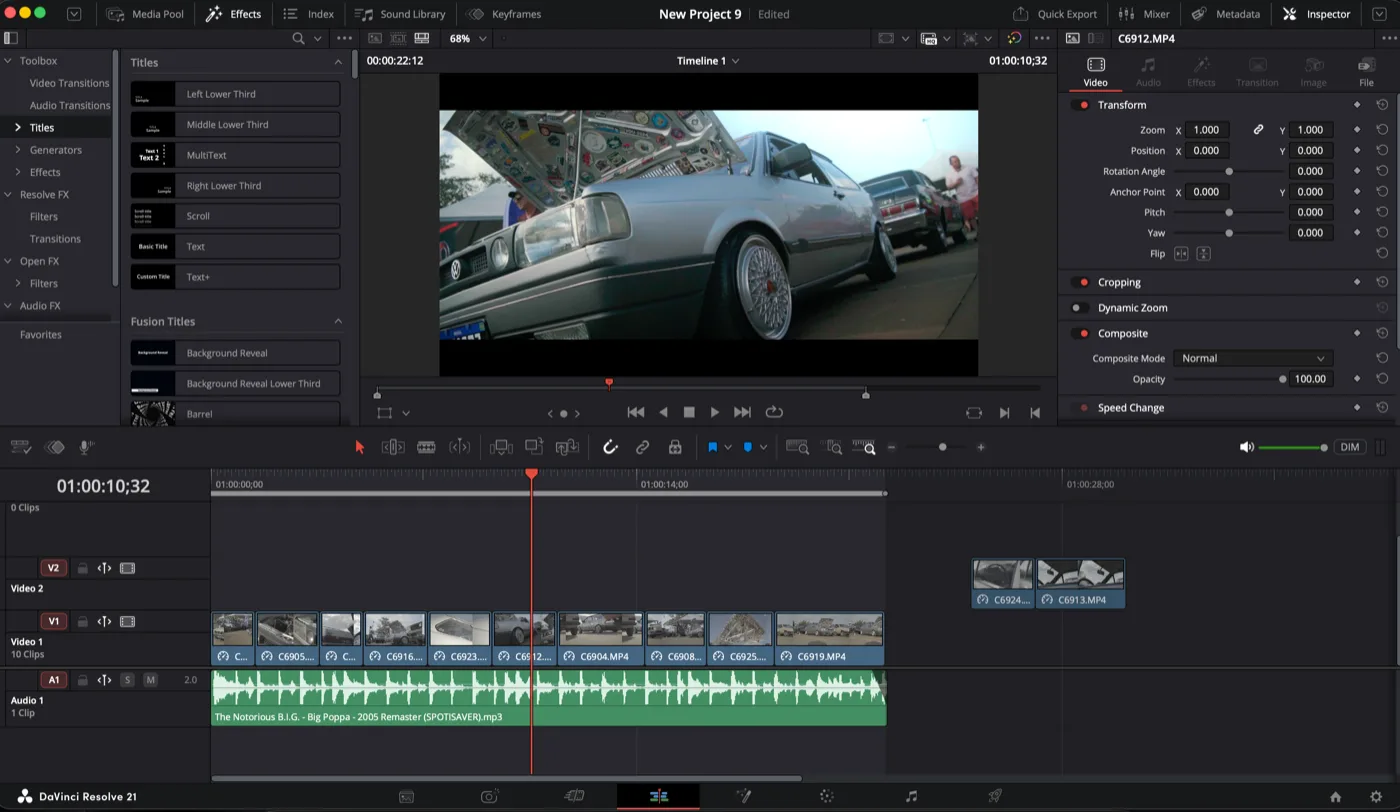This screenshot has width=1400, height=812.
Task: Jump to the last frame
Action: pyautogui.click(x=742, y=412)
